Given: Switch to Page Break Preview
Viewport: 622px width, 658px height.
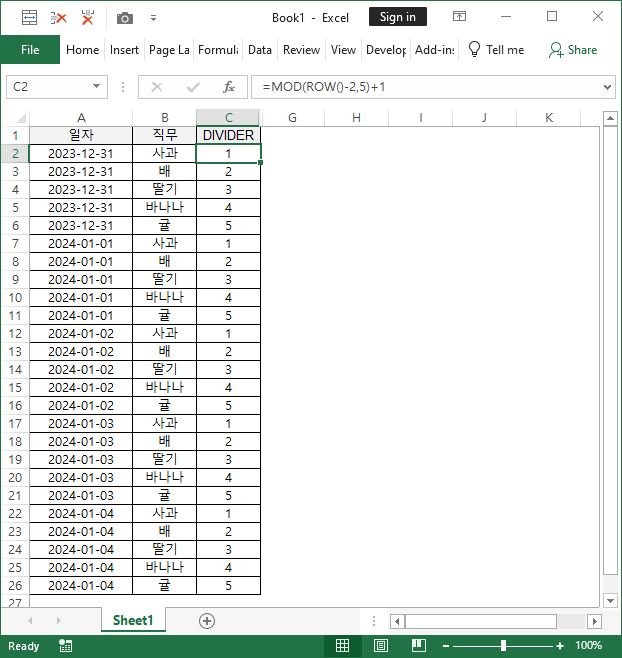Looking at the screenshot, I should [418, 645].
